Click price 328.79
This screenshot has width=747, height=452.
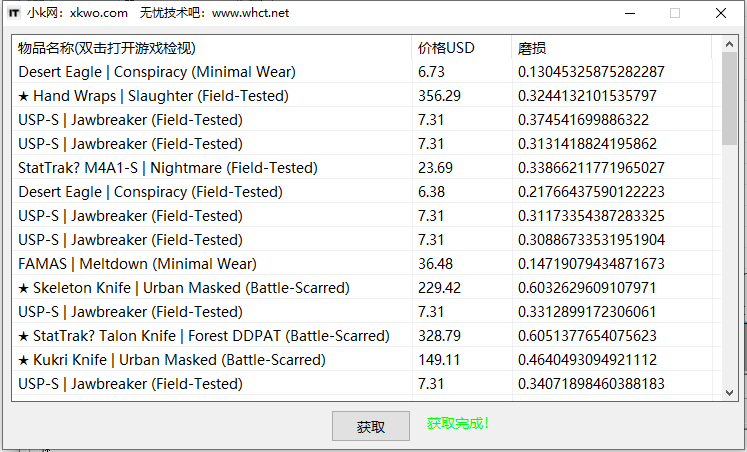(x=439, y=336)
